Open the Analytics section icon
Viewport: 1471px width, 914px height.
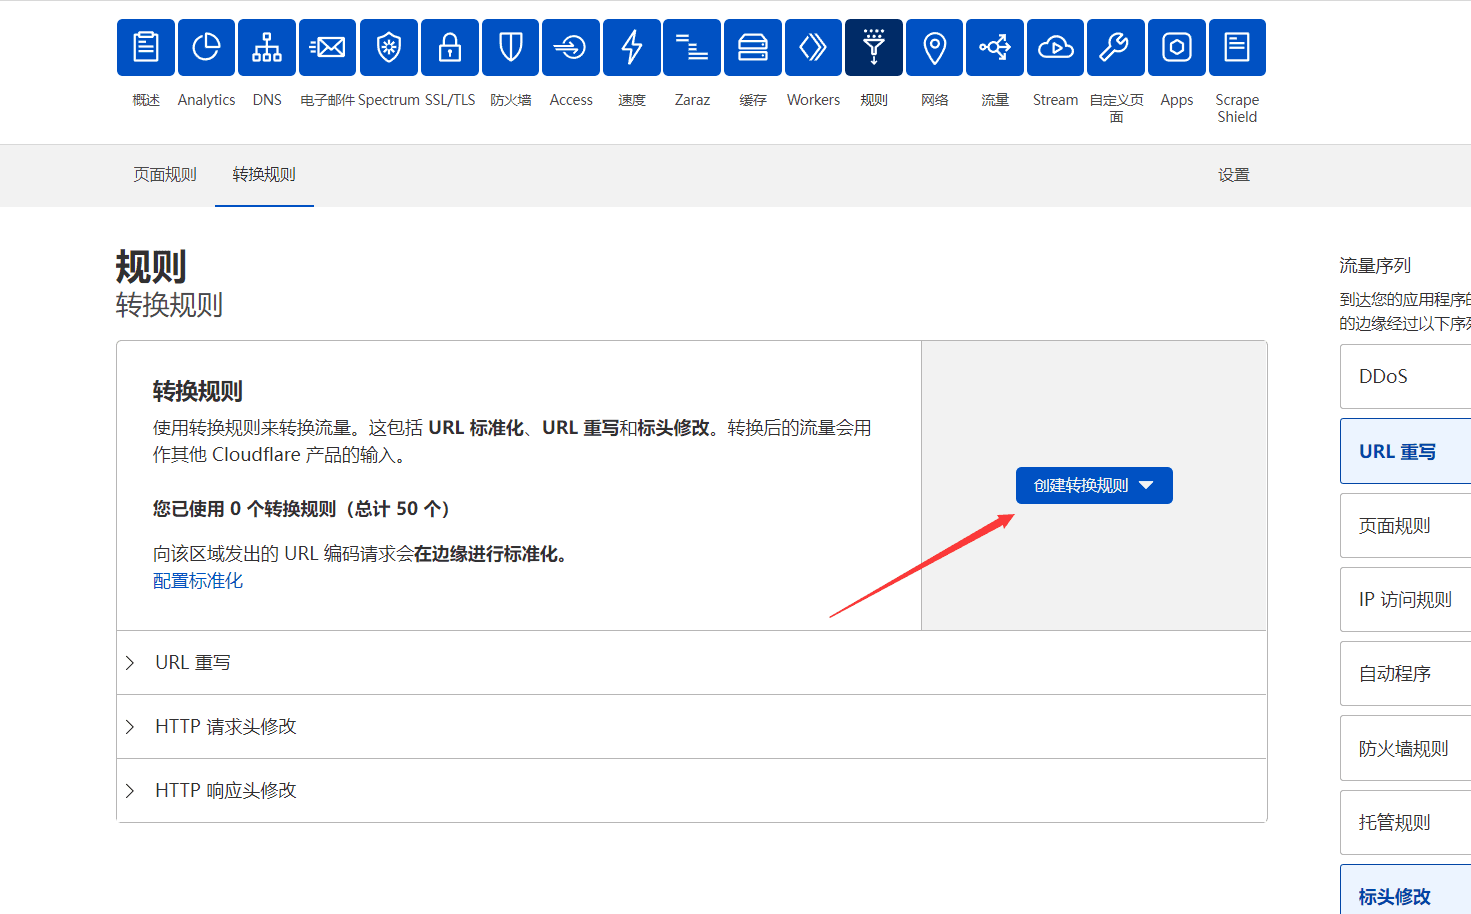point(206,48)
